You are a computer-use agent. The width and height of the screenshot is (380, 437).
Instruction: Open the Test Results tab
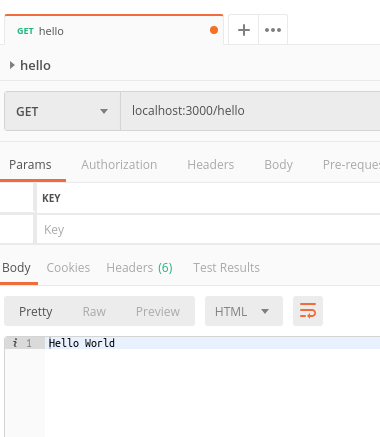[x=226, y=268]
